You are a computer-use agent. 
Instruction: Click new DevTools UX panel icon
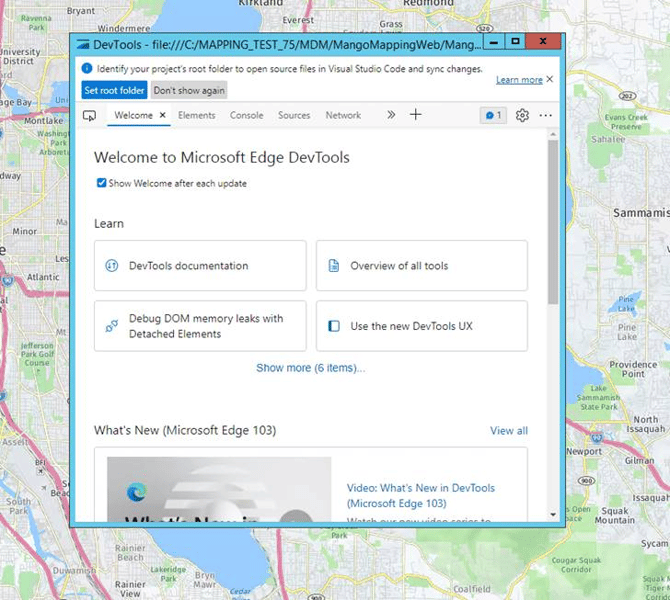pos(334,326)
